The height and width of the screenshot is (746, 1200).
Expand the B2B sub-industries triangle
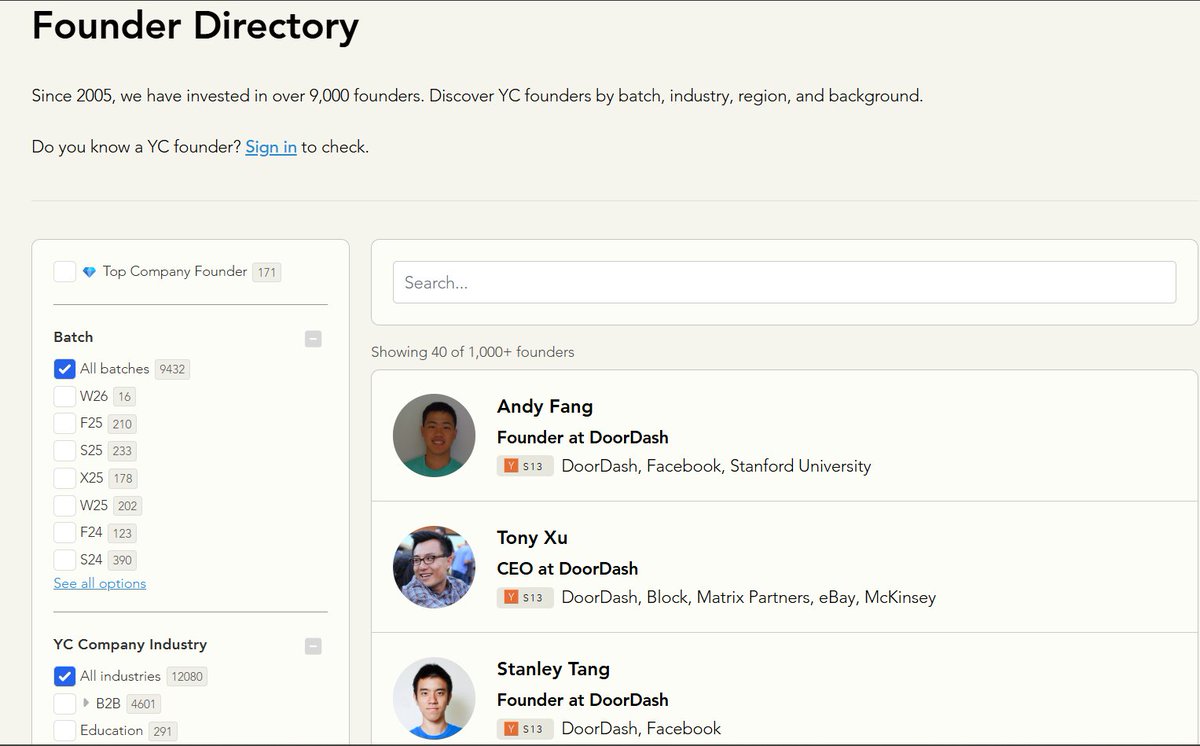[86, 703]
